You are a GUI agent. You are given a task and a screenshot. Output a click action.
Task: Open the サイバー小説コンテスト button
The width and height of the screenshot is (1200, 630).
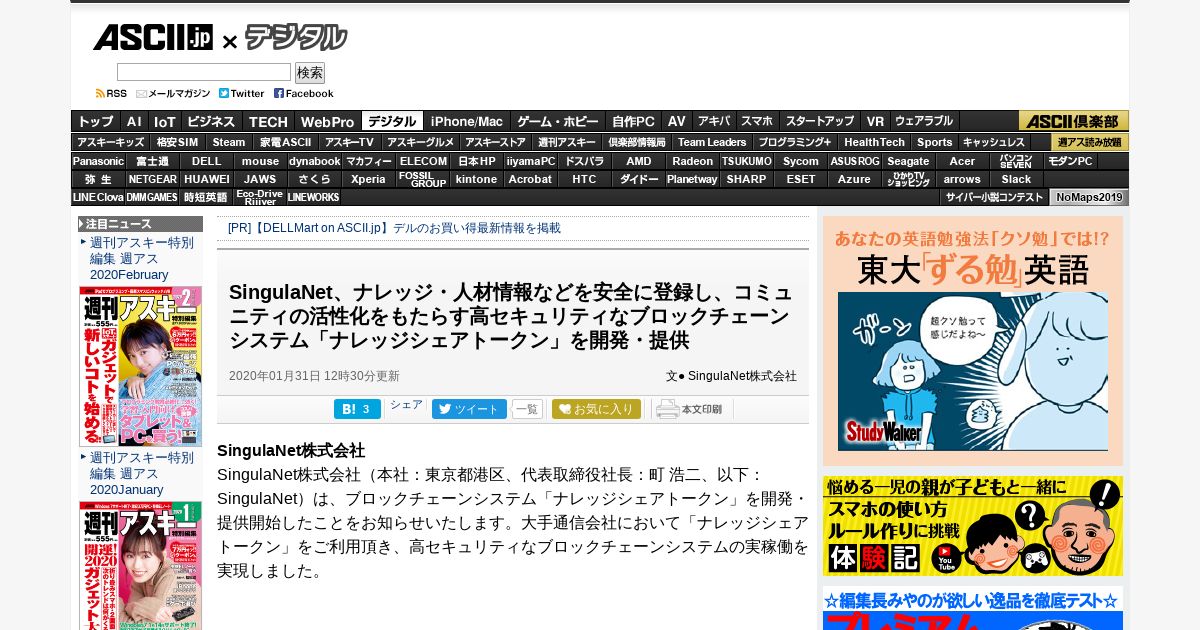(x=994, y=197)
